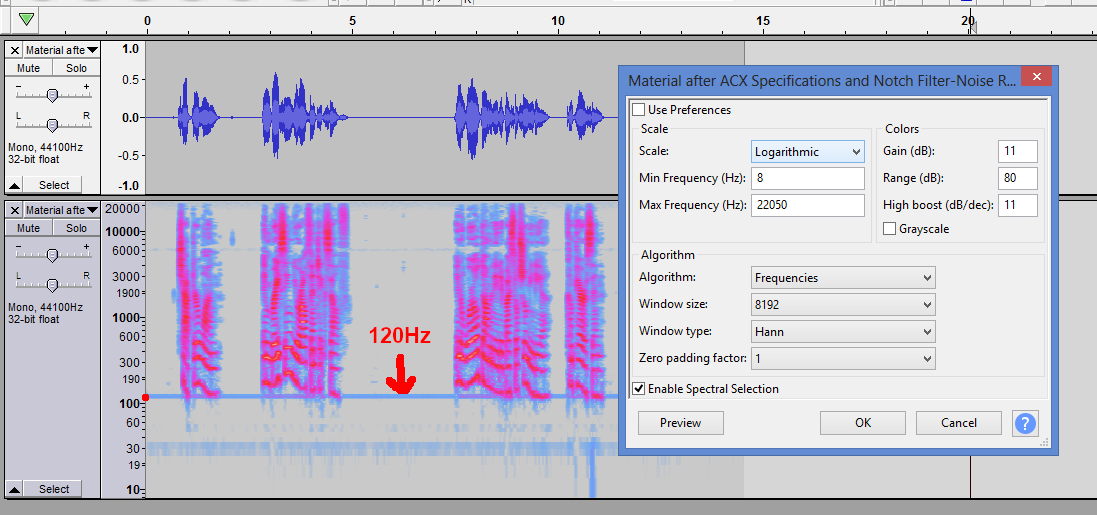
Task: Enable the Use Preferences checkbox
Action: point(639,110)
